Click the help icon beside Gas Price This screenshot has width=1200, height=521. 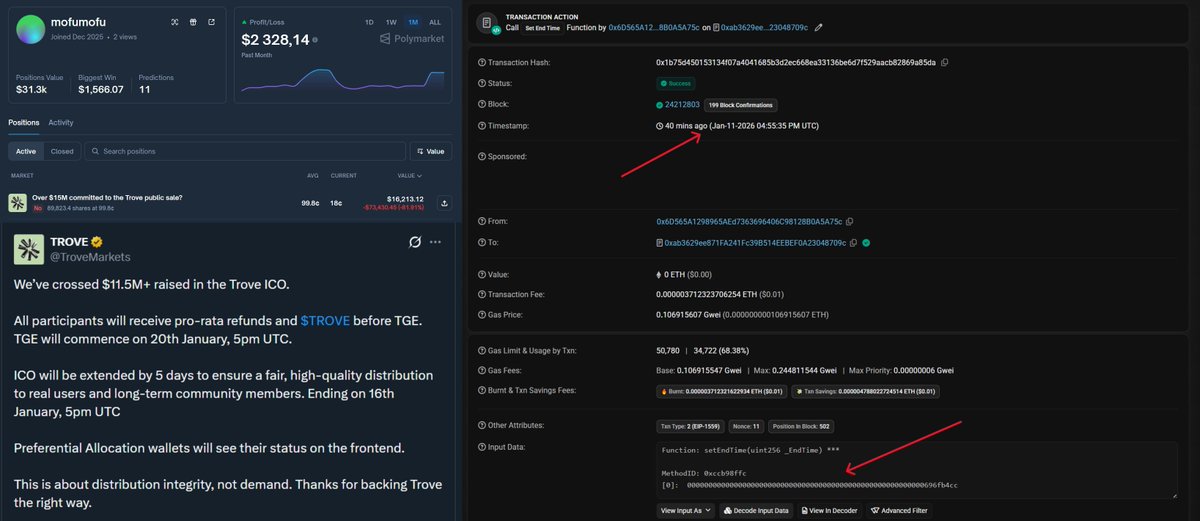coord(481,313)
